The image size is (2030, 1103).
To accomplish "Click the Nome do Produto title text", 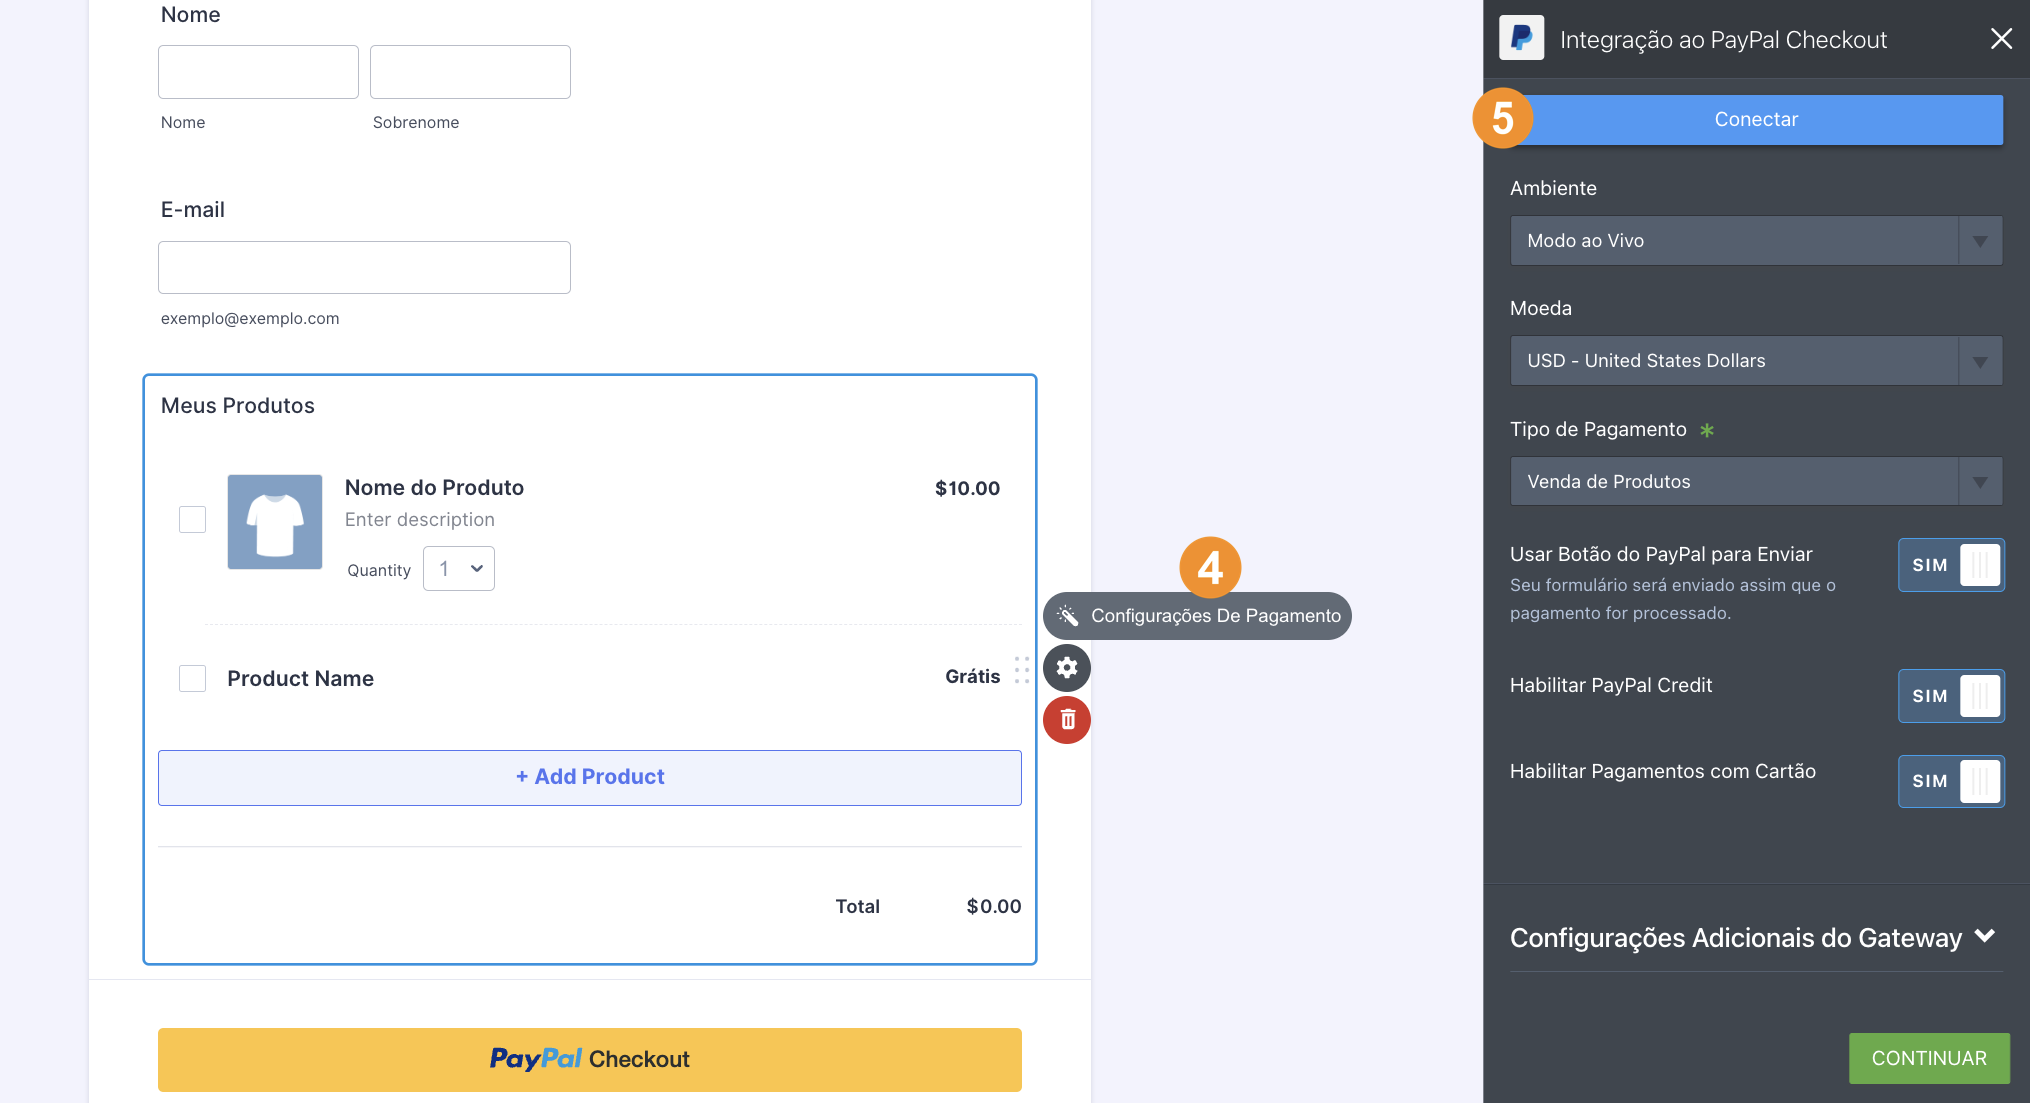I will tap(434, 488).
